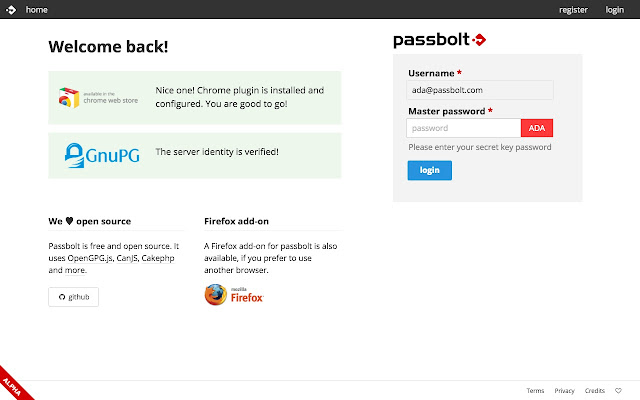Image resolution: width=640 pixels, height=400 pixels.
Task: Open the Privacy footer link
Action: (x=565, y=390)
